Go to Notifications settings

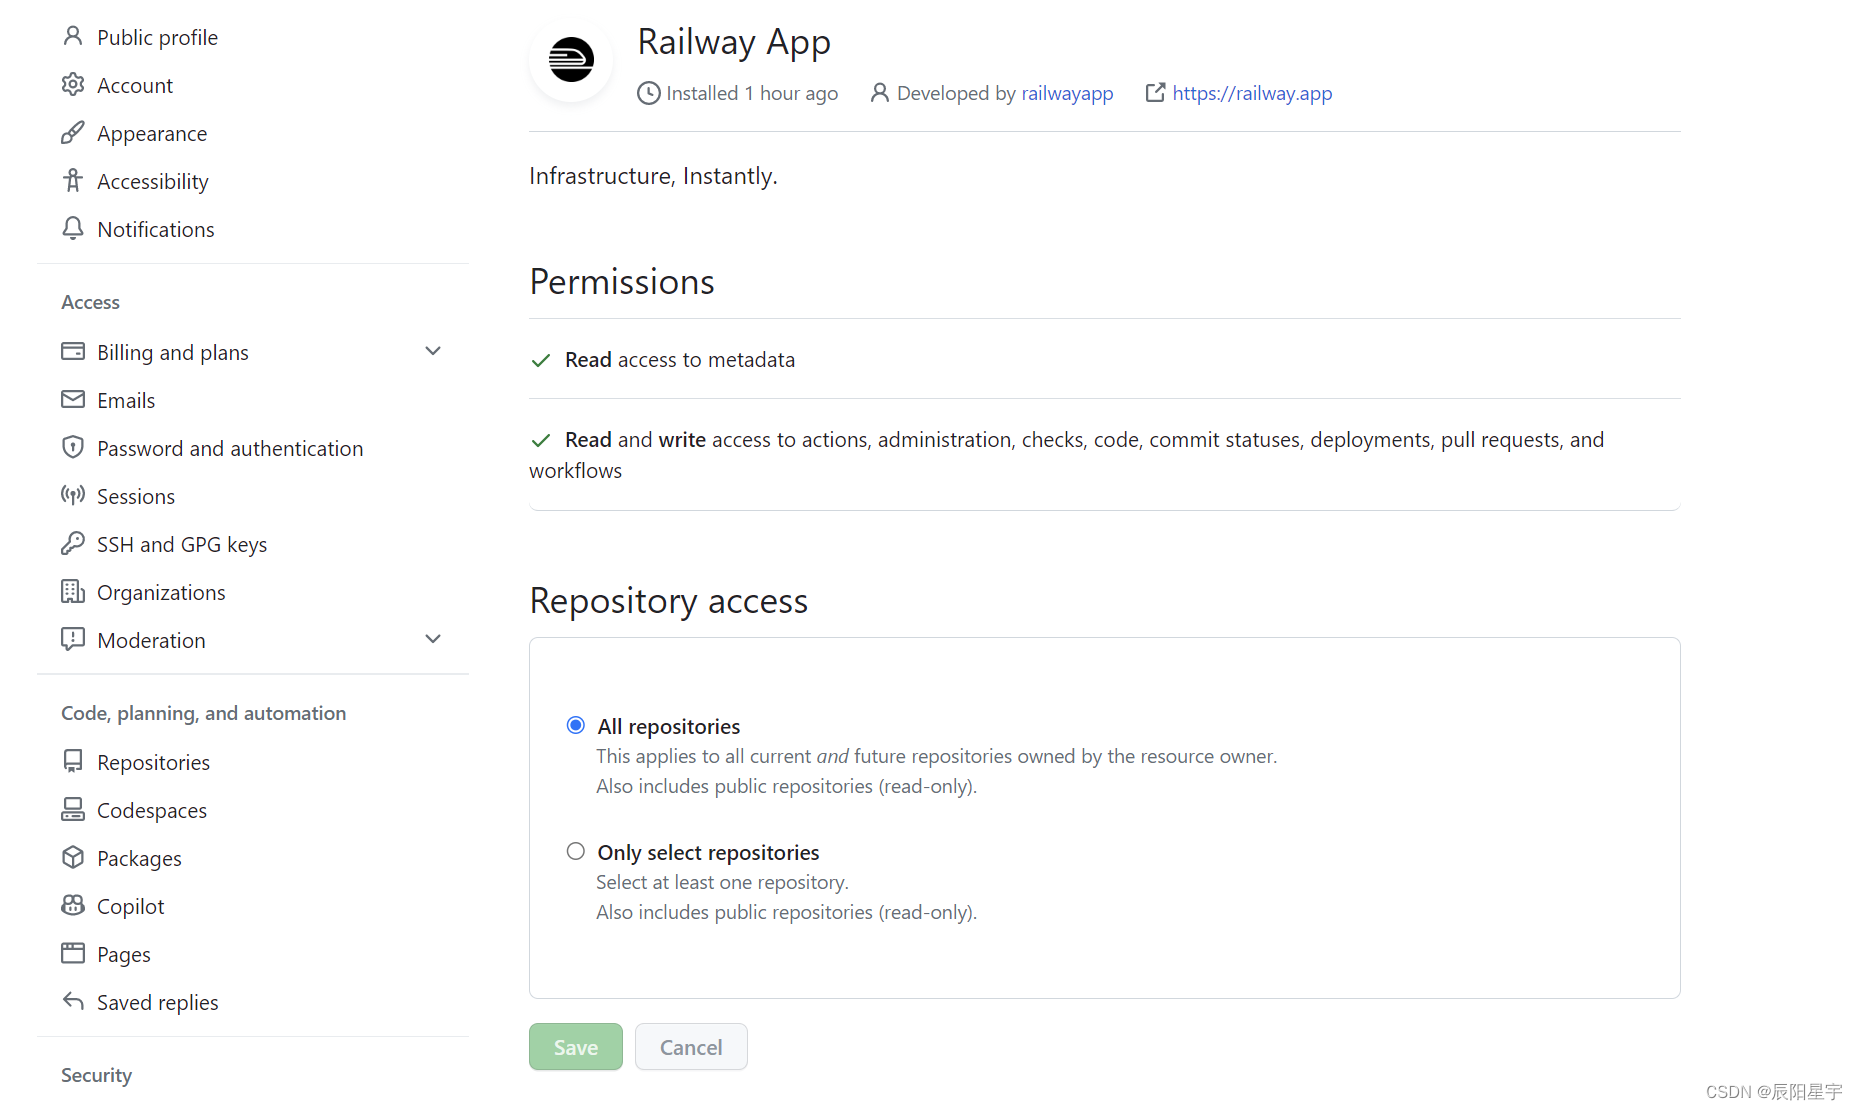(x=156, y=229)
